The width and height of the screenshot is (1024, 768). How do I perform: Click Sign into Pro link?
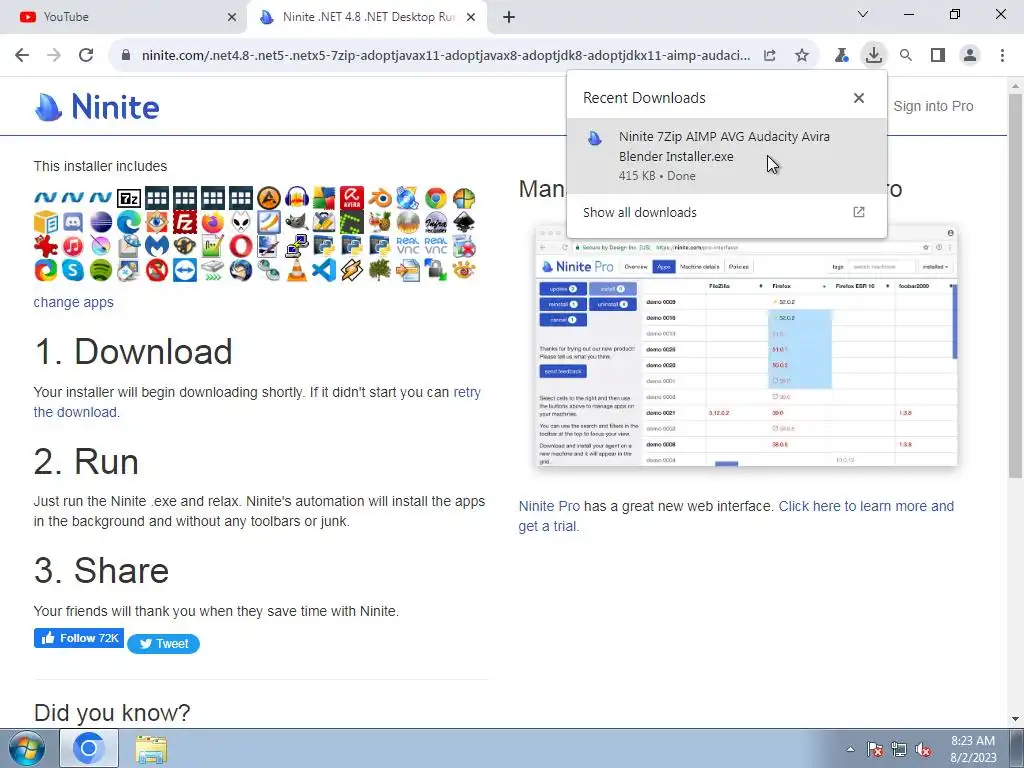933,106
